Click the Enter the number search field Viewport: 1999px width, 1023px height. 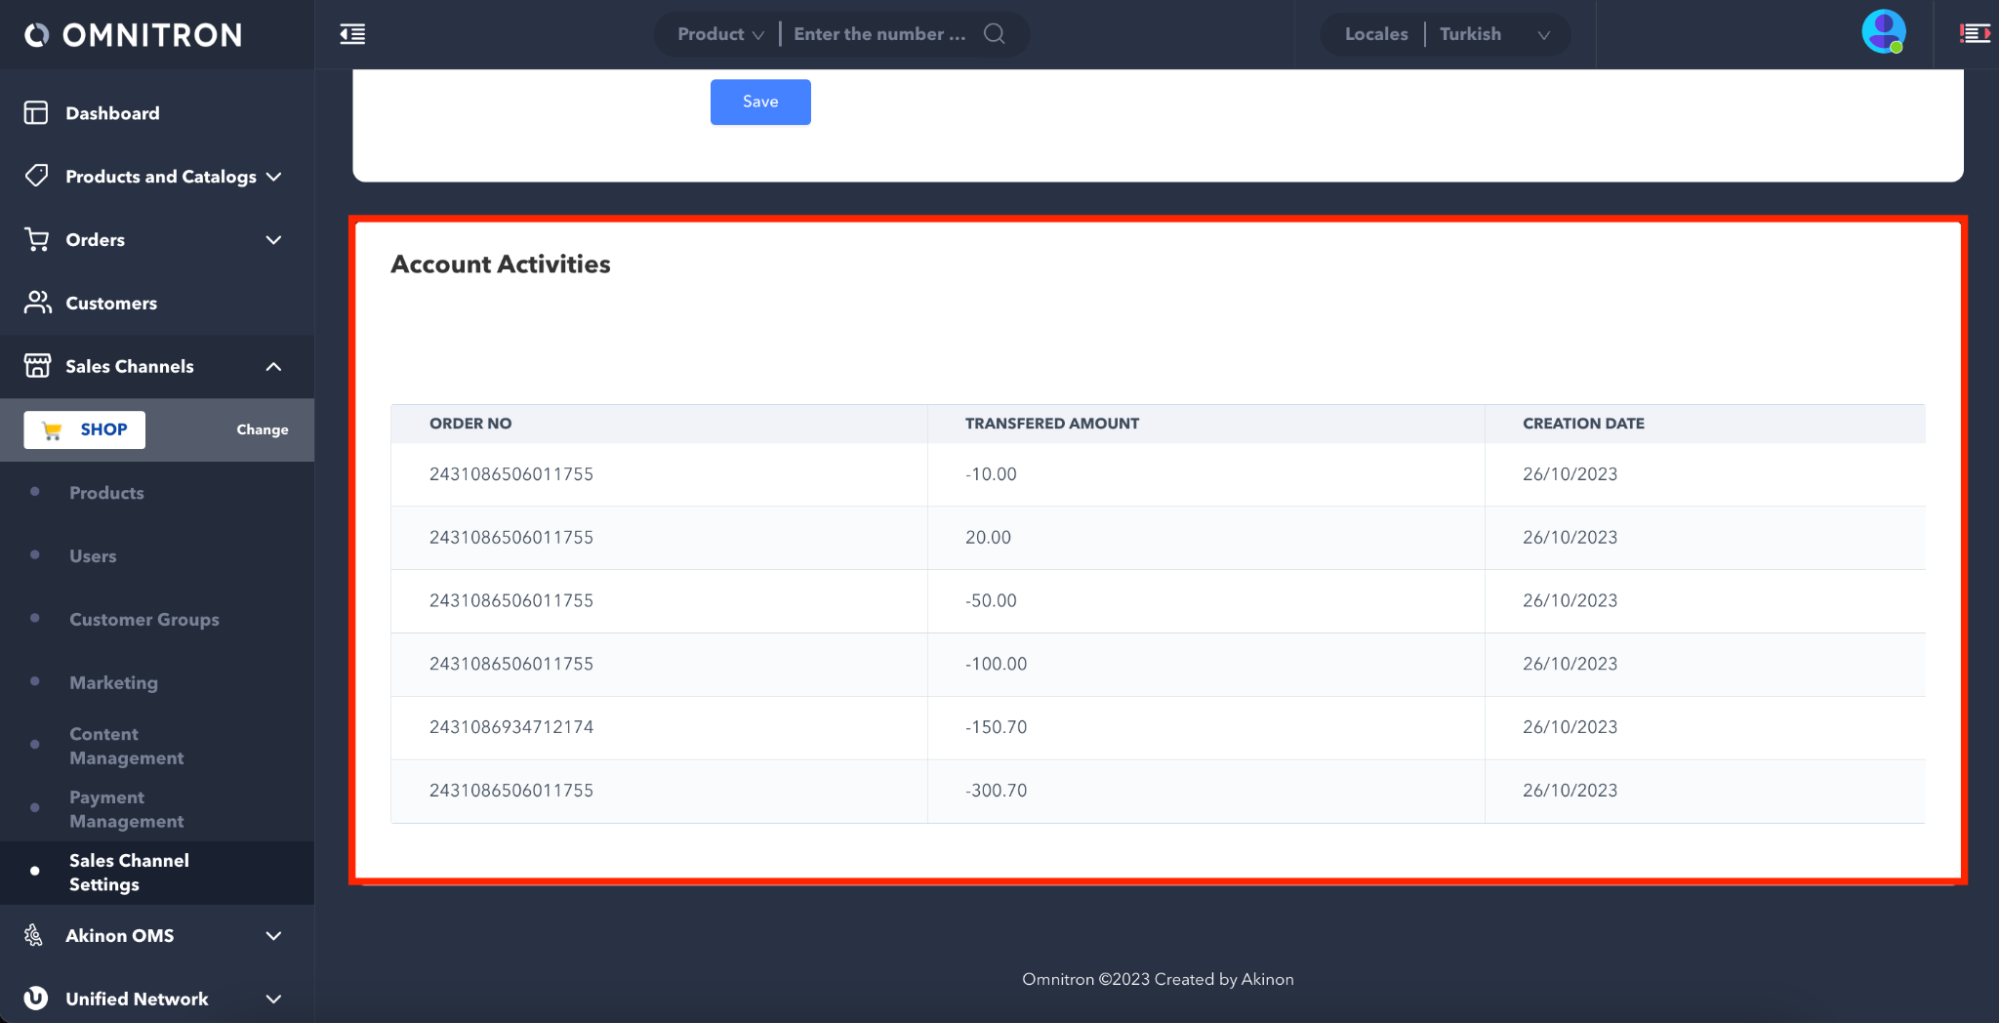880,34
